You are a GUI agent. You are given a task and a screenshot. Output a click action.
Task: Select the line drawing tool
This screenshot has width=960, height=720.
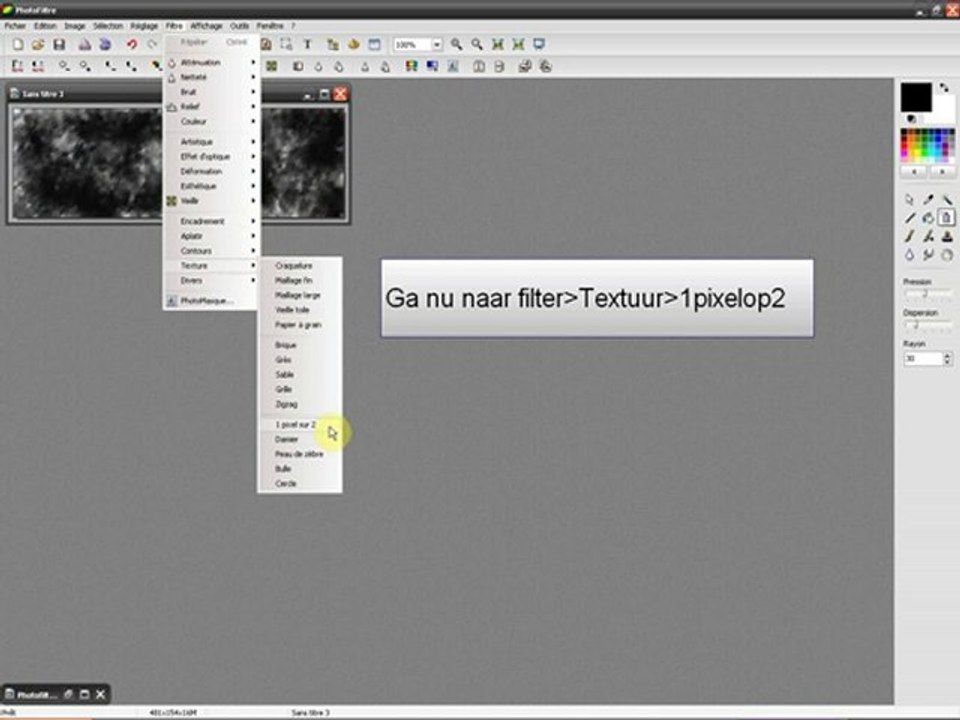909,218
